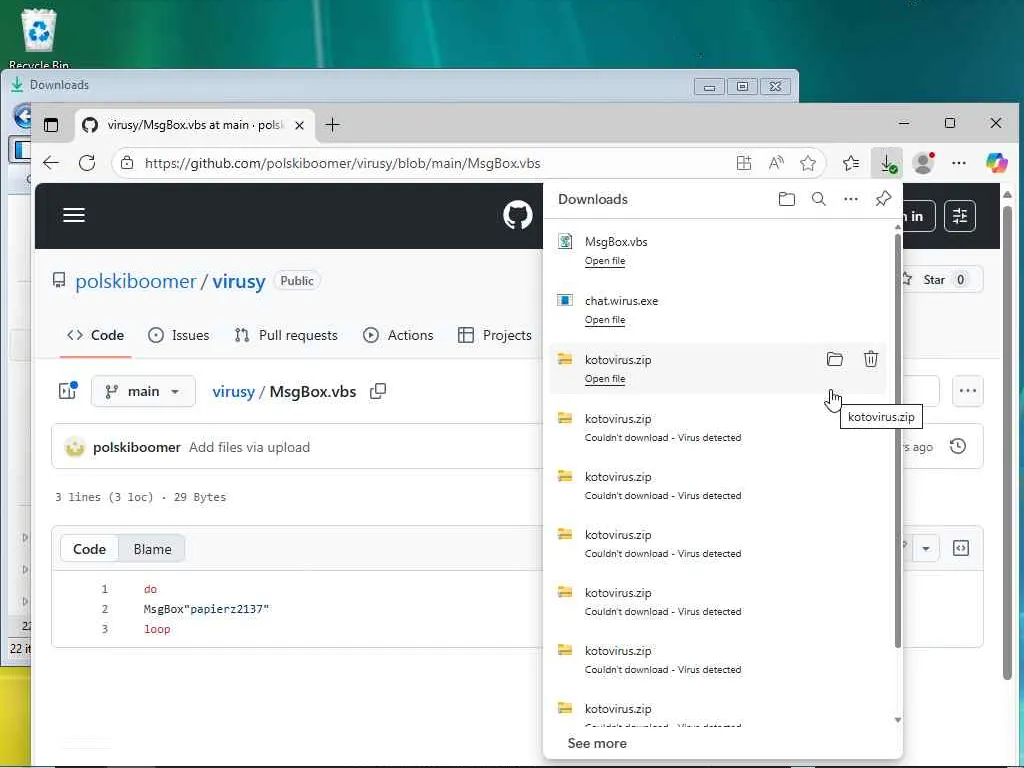Star the virusy repository
1024x768 pixels.
pos(934,280)
